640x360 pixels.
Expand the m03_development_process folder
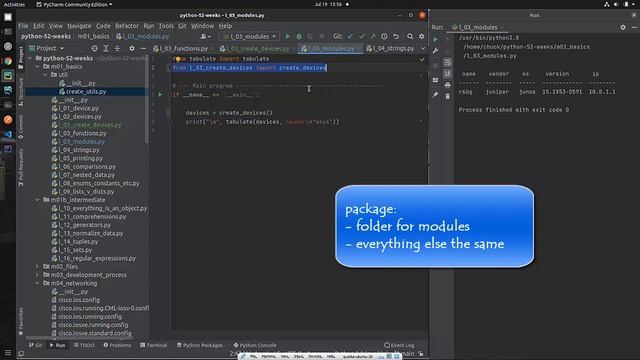pyautogui.click(x=38, y=275)
